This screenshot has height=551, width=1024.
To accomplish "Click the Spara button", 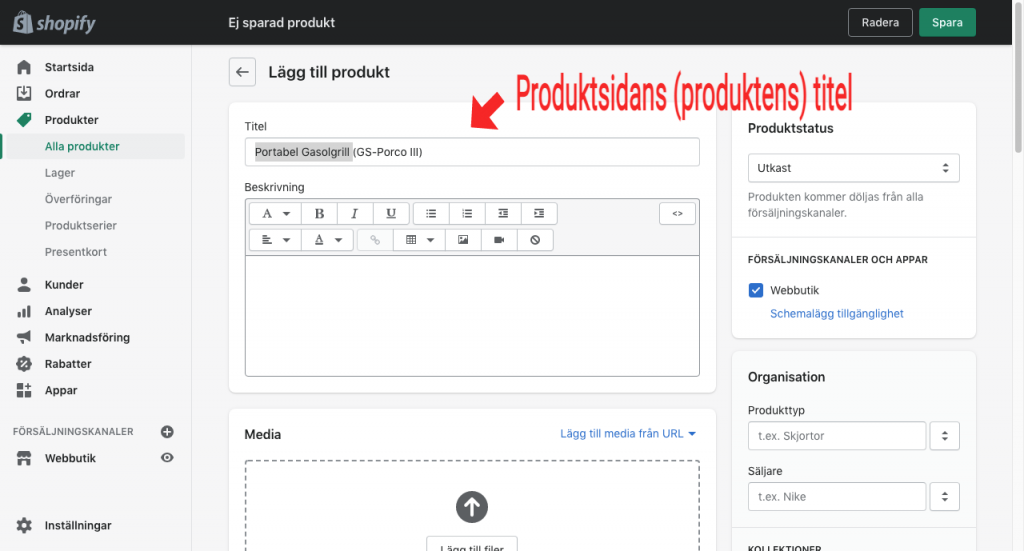I will [947, 22].
